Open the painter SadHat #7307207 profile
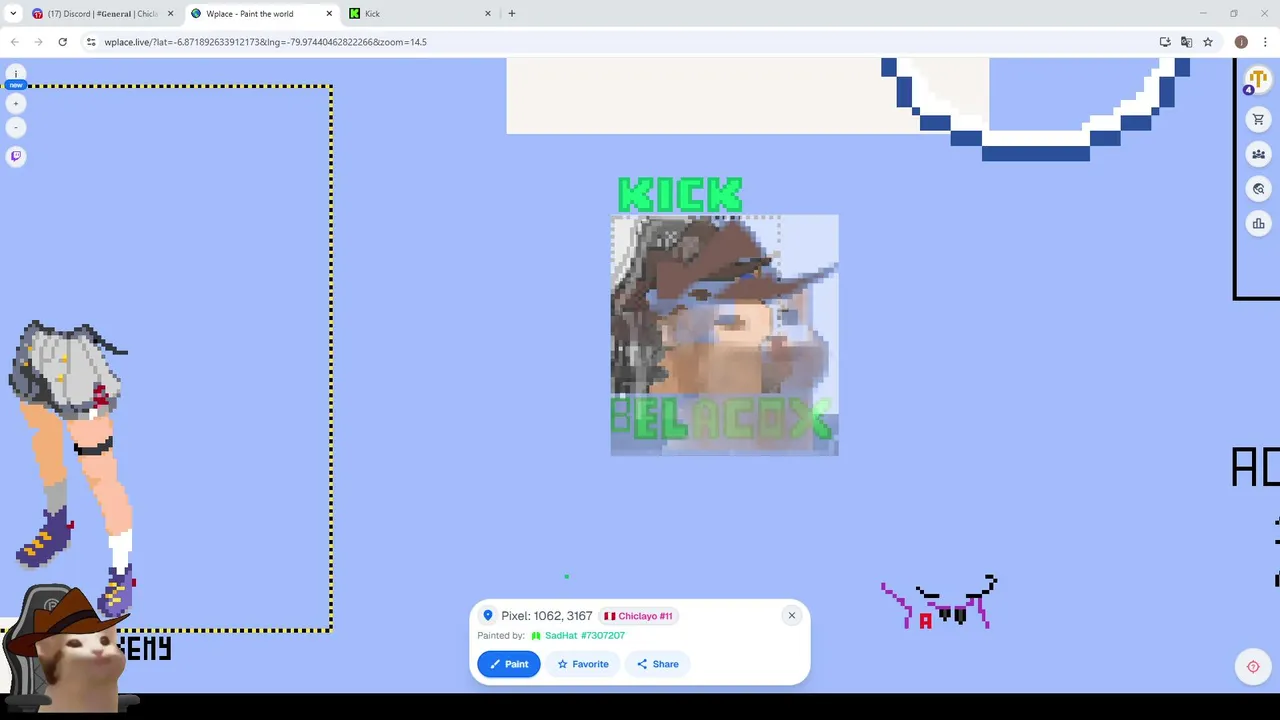The height and width of the screenshot is (720, 1280). pyautogui.click(x=578, y=636)
